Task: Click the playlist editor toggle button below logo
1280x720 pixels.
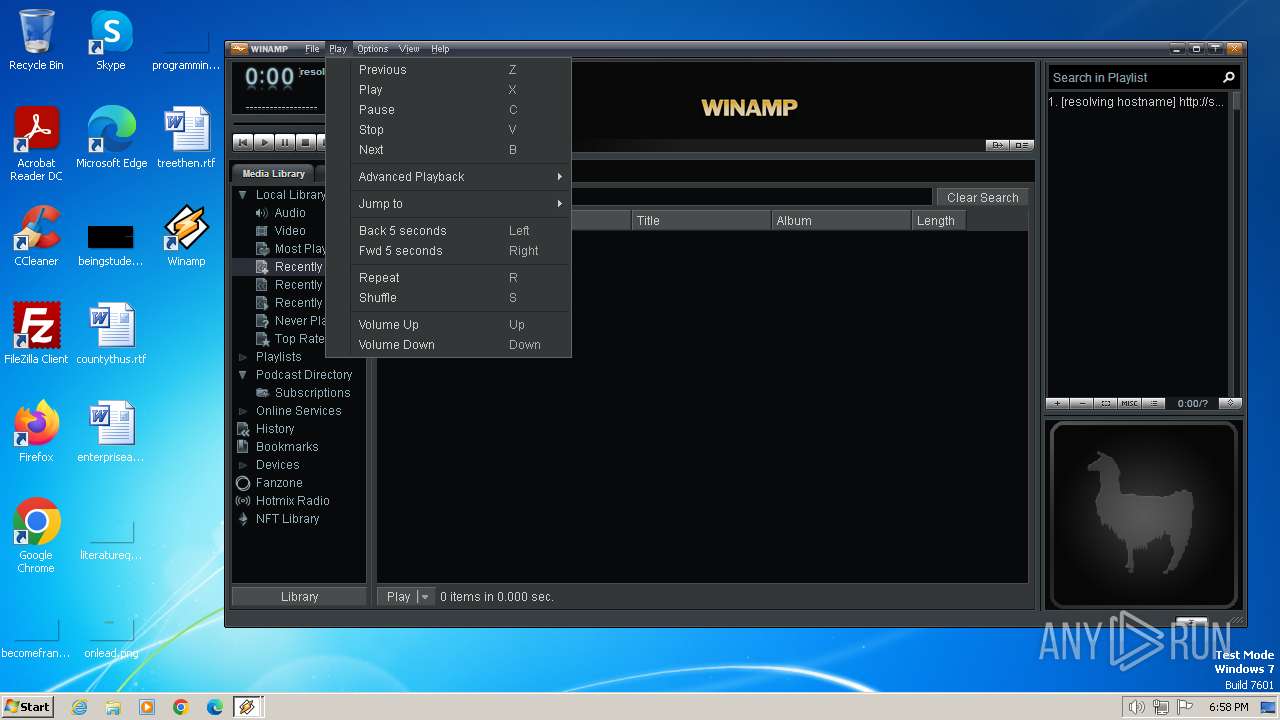Action: (1021, 145)
